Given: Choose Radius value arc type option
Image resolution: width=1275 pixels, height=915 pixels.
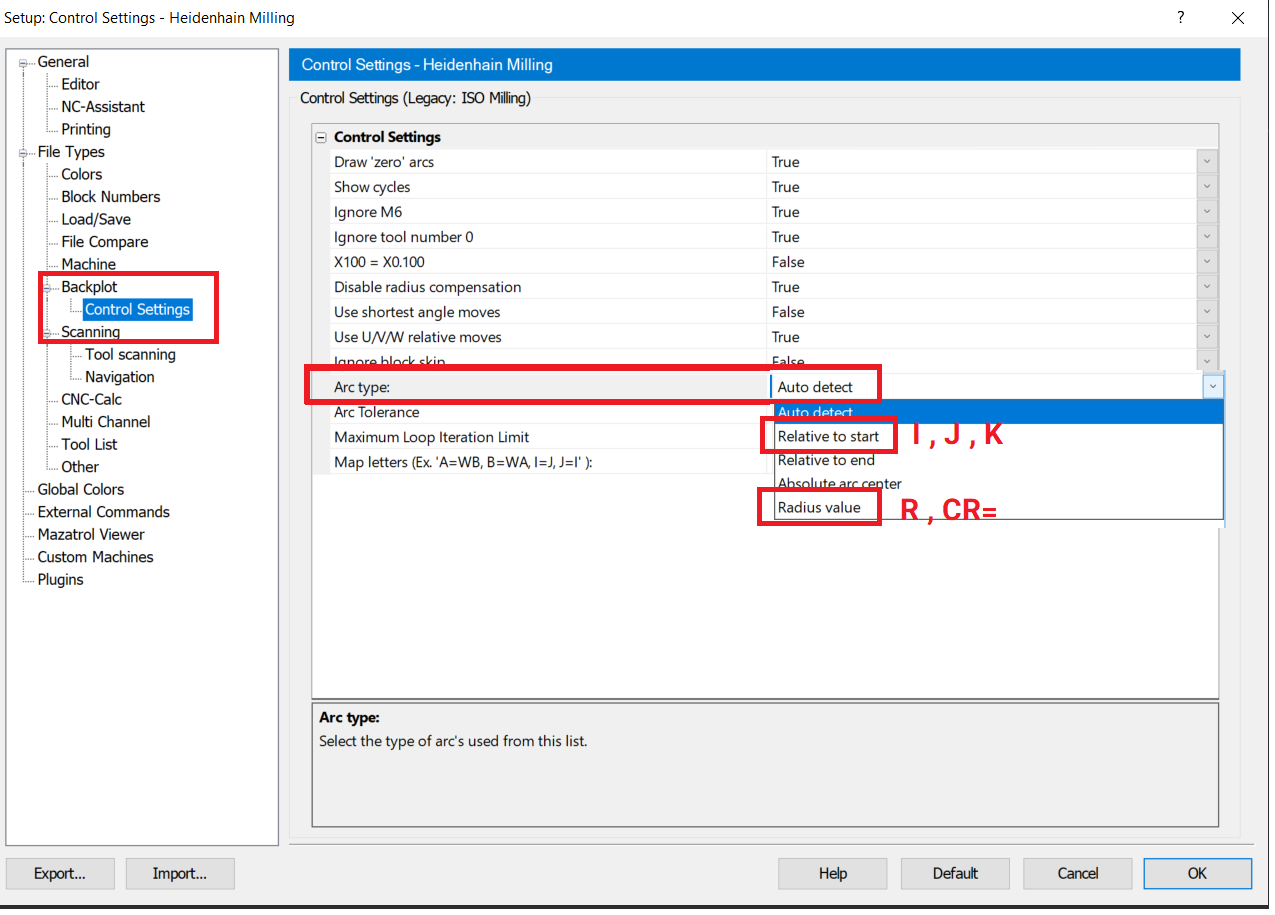Looking at the screenshot, I should (x=998, y=507).
